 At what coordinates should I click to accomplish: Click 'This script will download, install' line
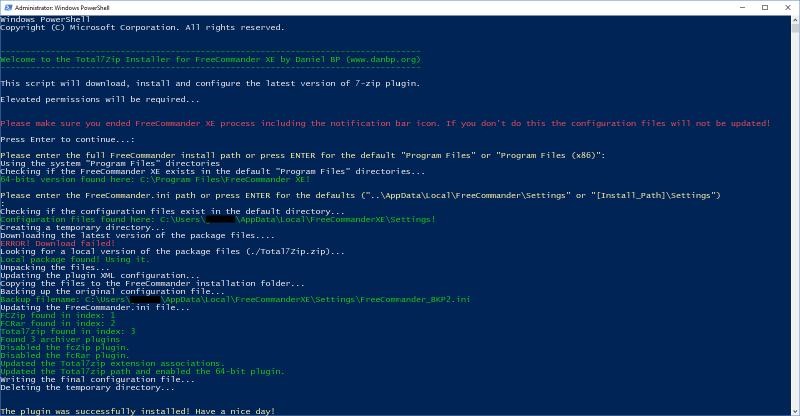[x=210, y=84]
